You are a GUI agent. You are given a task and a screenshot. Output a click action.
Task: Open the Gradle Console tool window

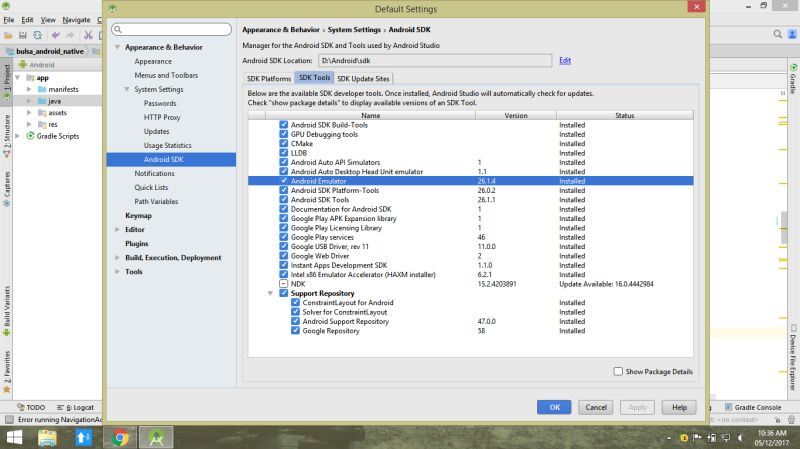tap(753, 407)
